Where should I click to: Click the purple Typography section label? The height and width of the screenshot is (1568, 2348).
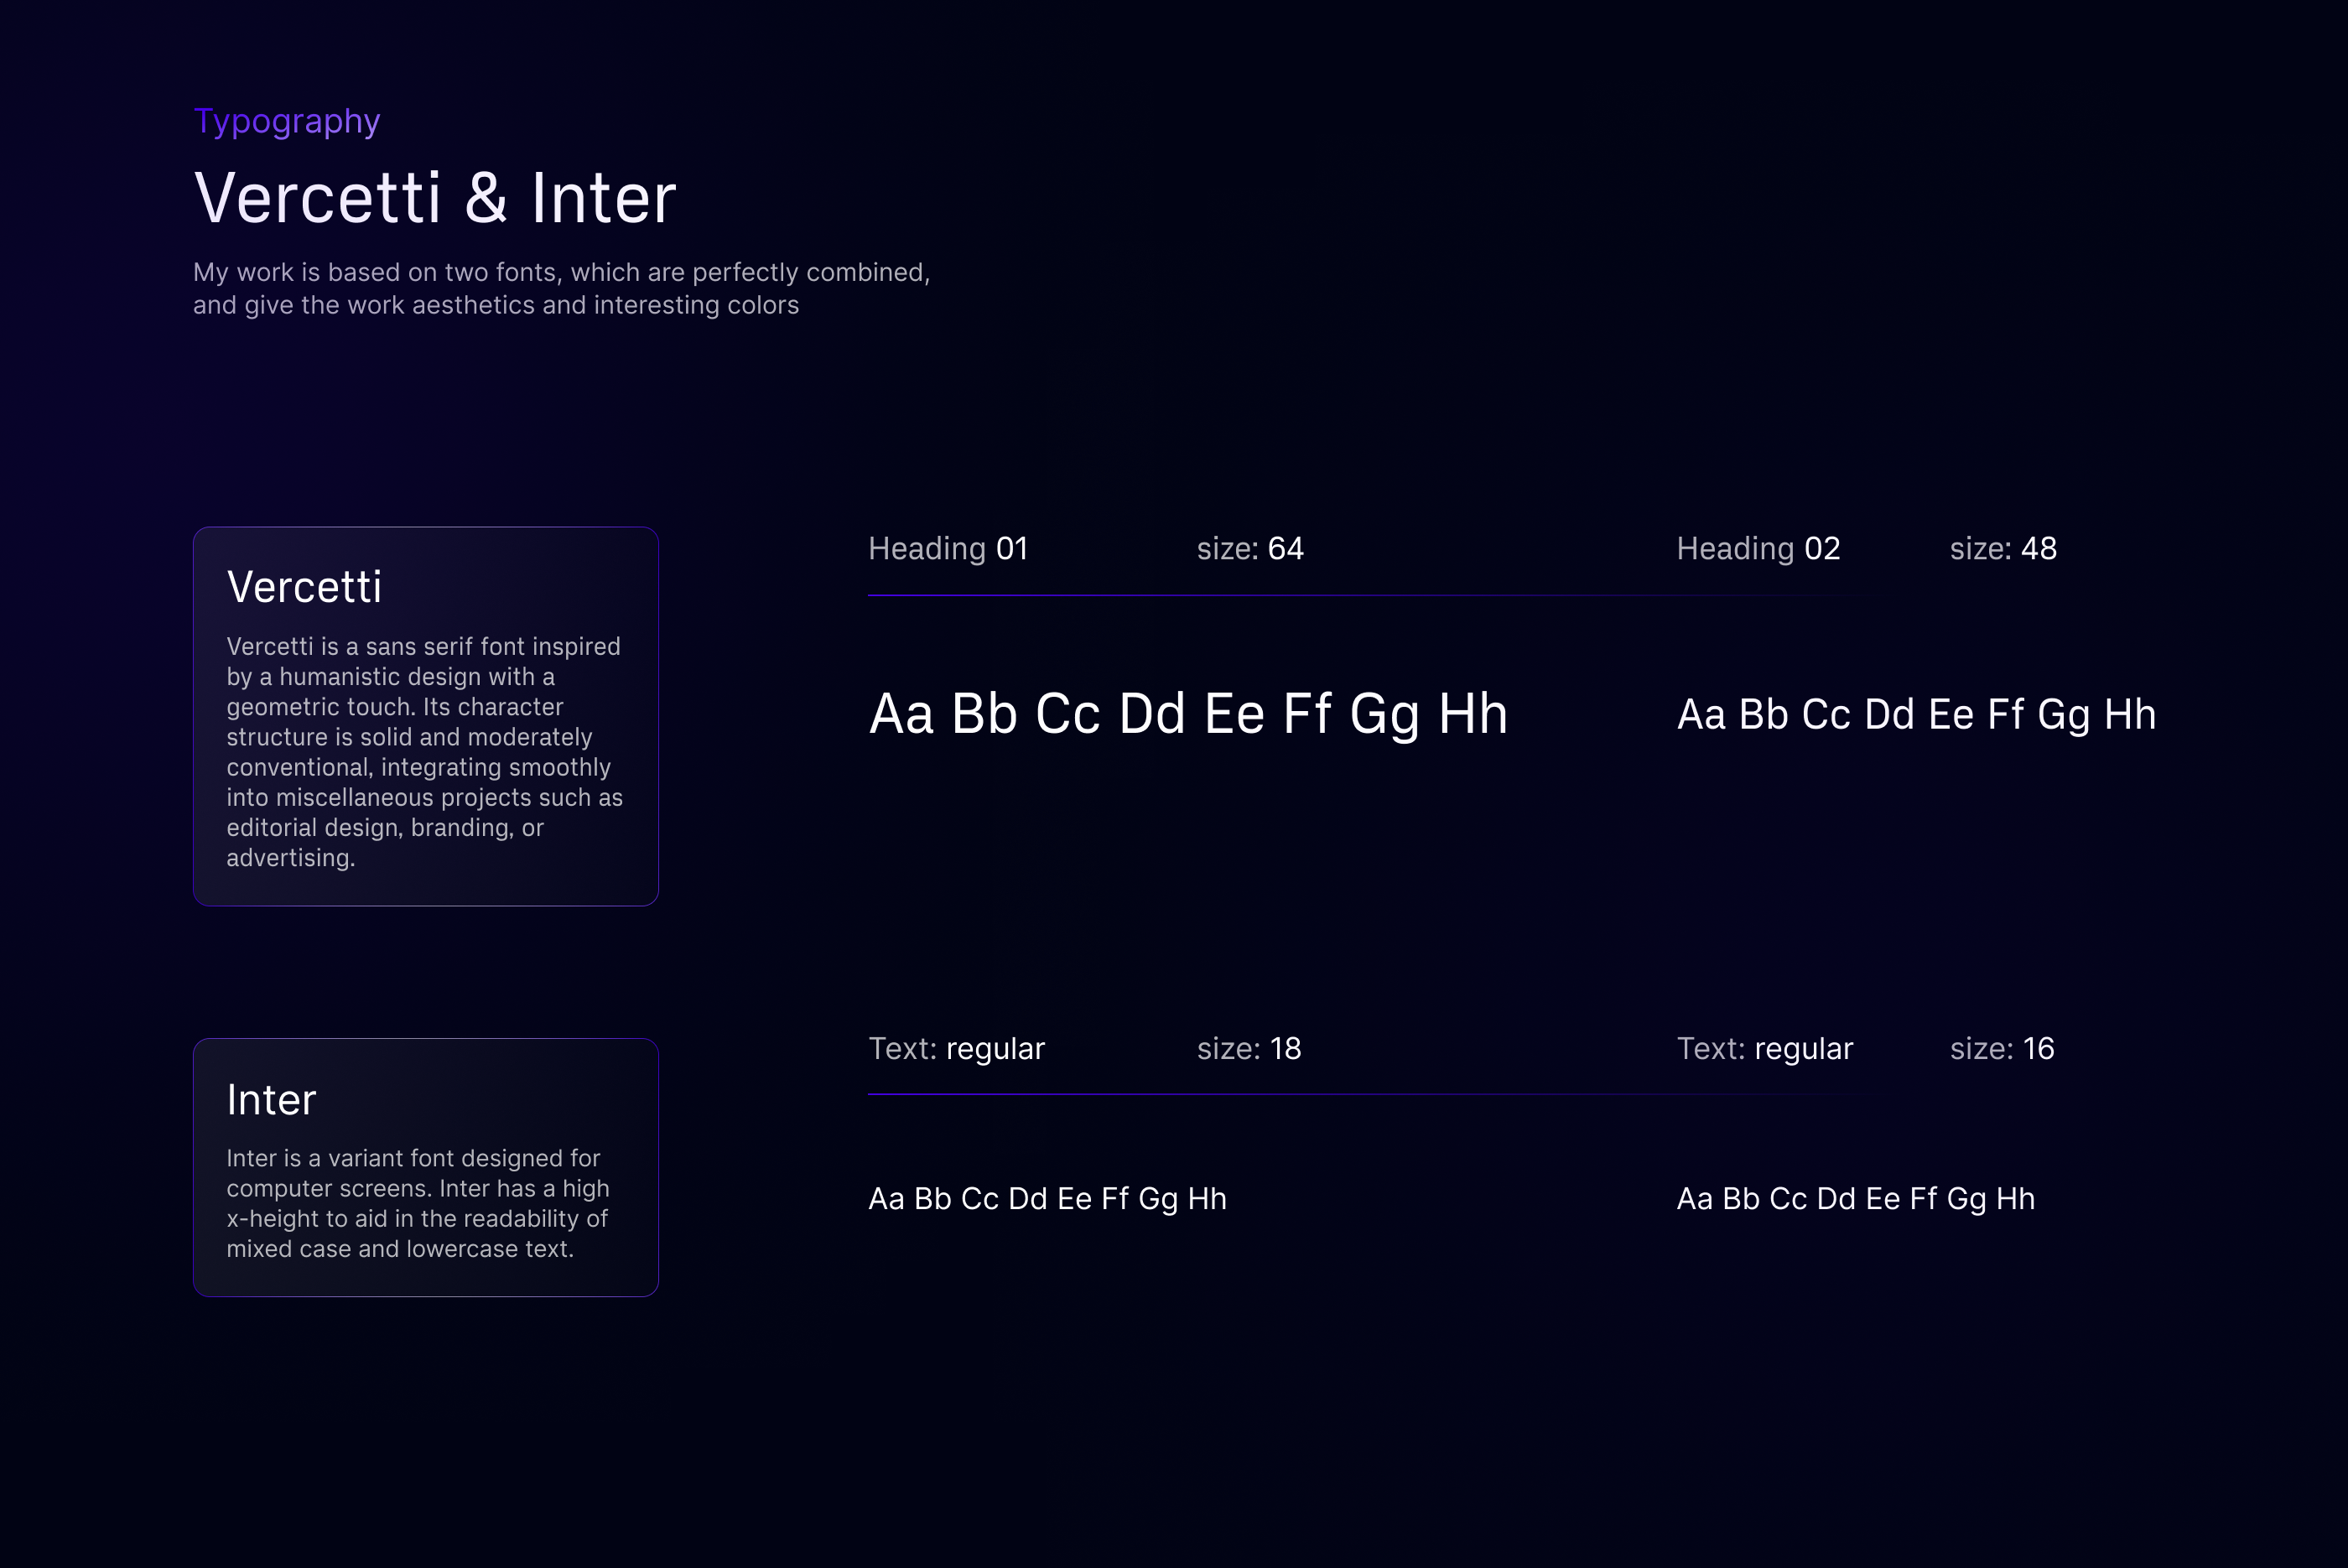click(287, 121)
